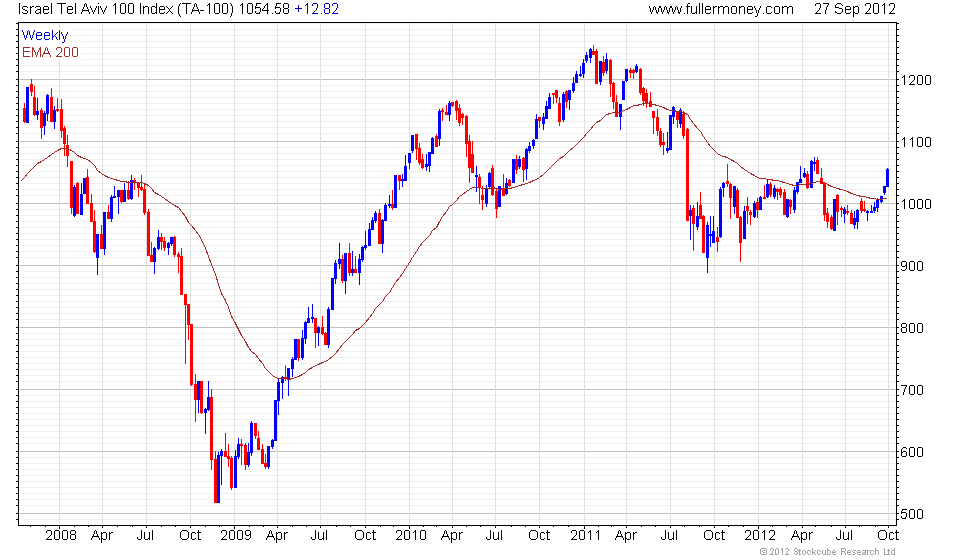Click the date '27 Sep 2012'
Screen dimensions: 980x560
(x=854, y=9)
